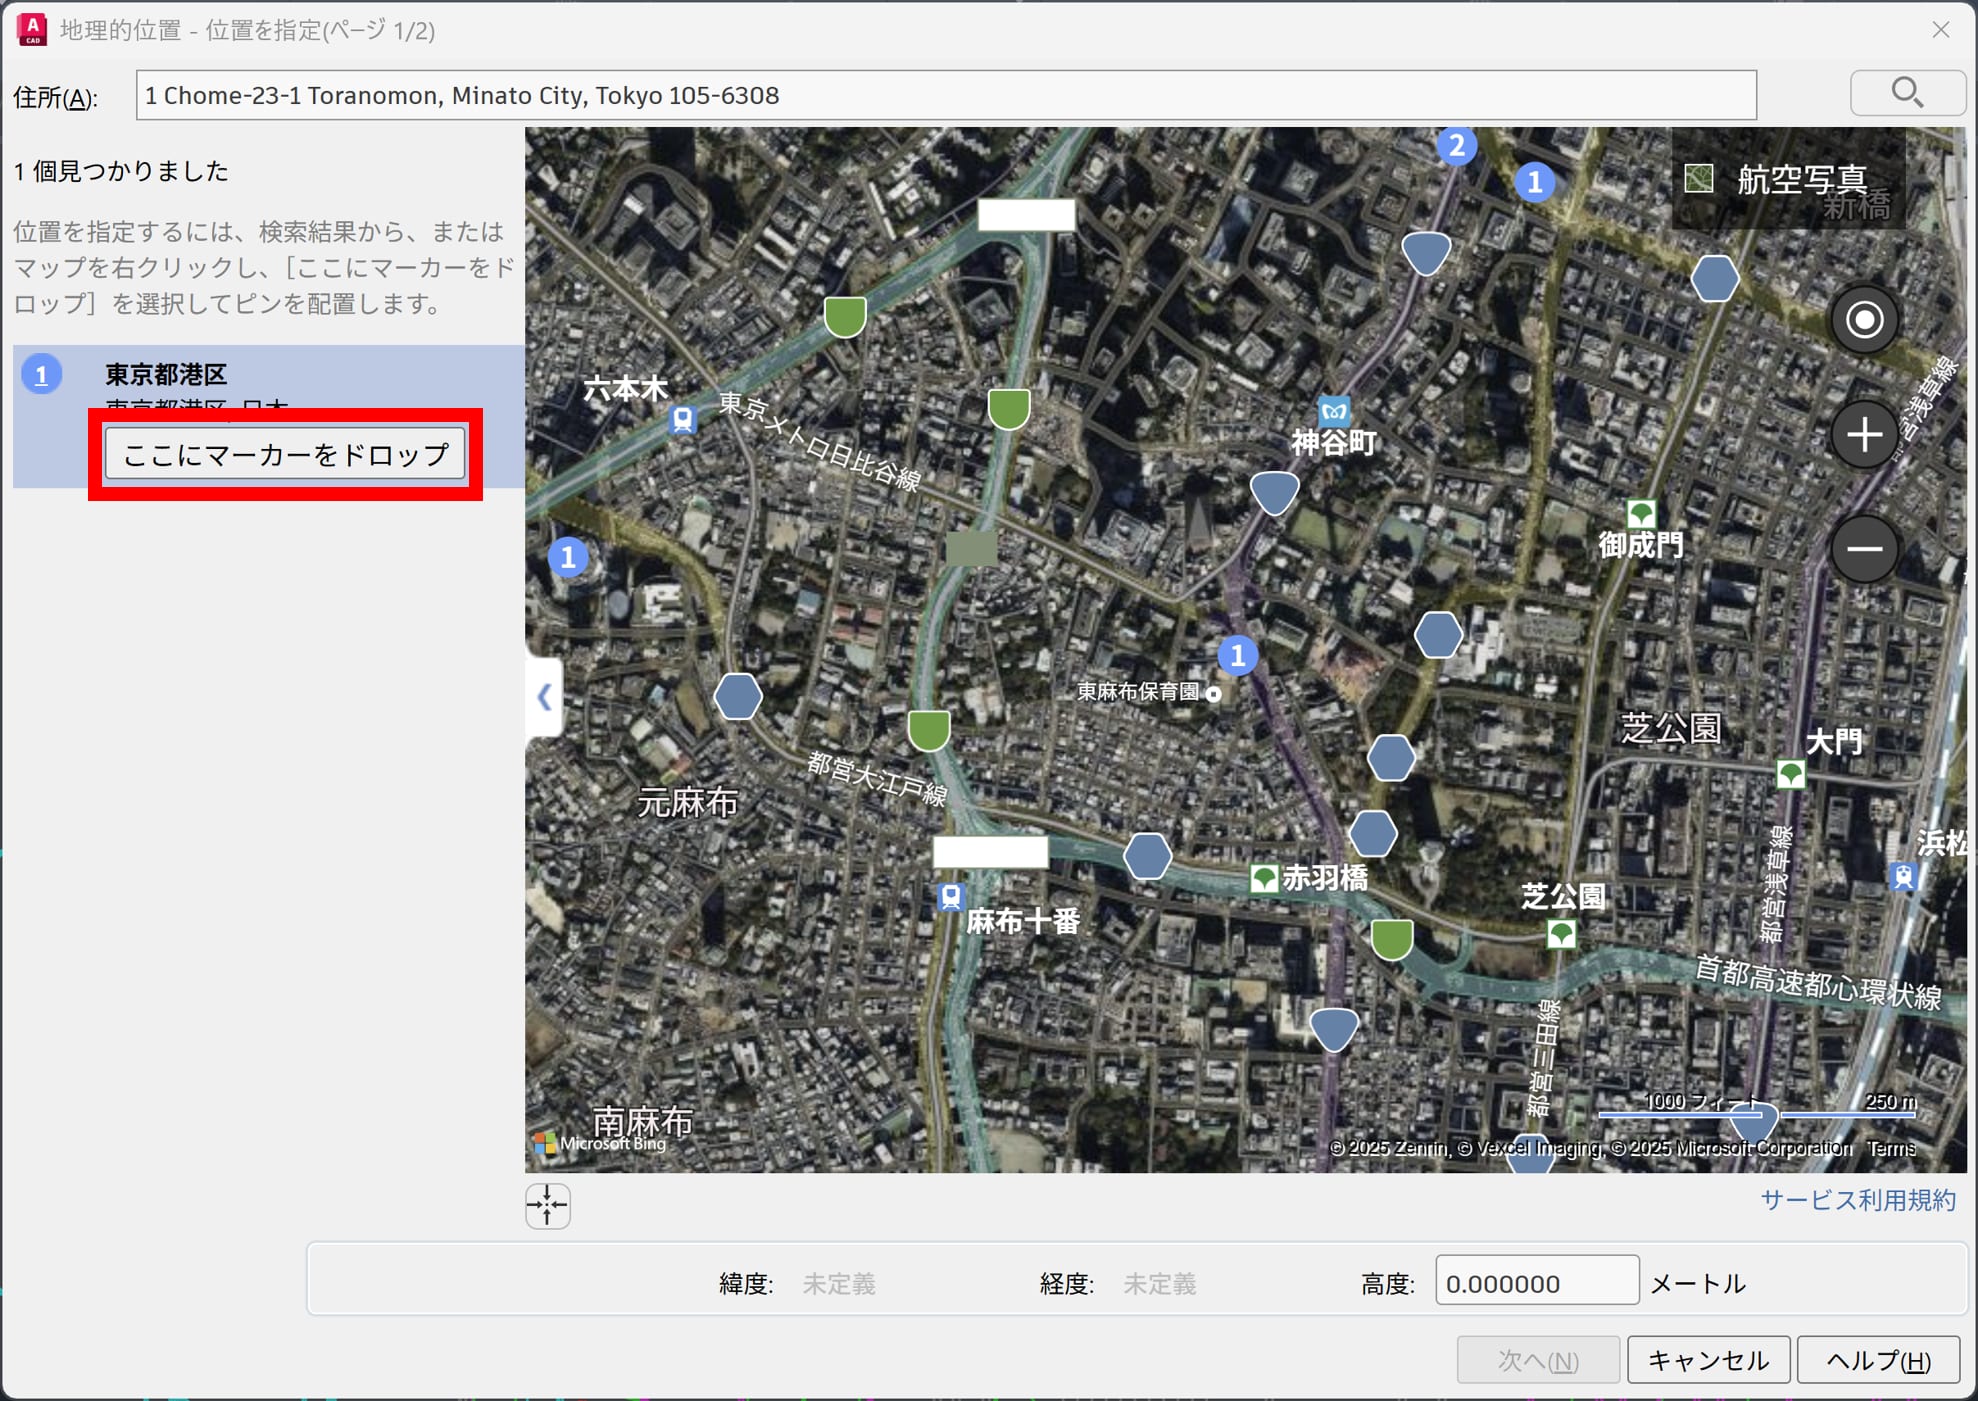This screenshot has height=1401, width=1978.
Task: Close the 地理的位置 dialog window
Action: click(1941, 30)
